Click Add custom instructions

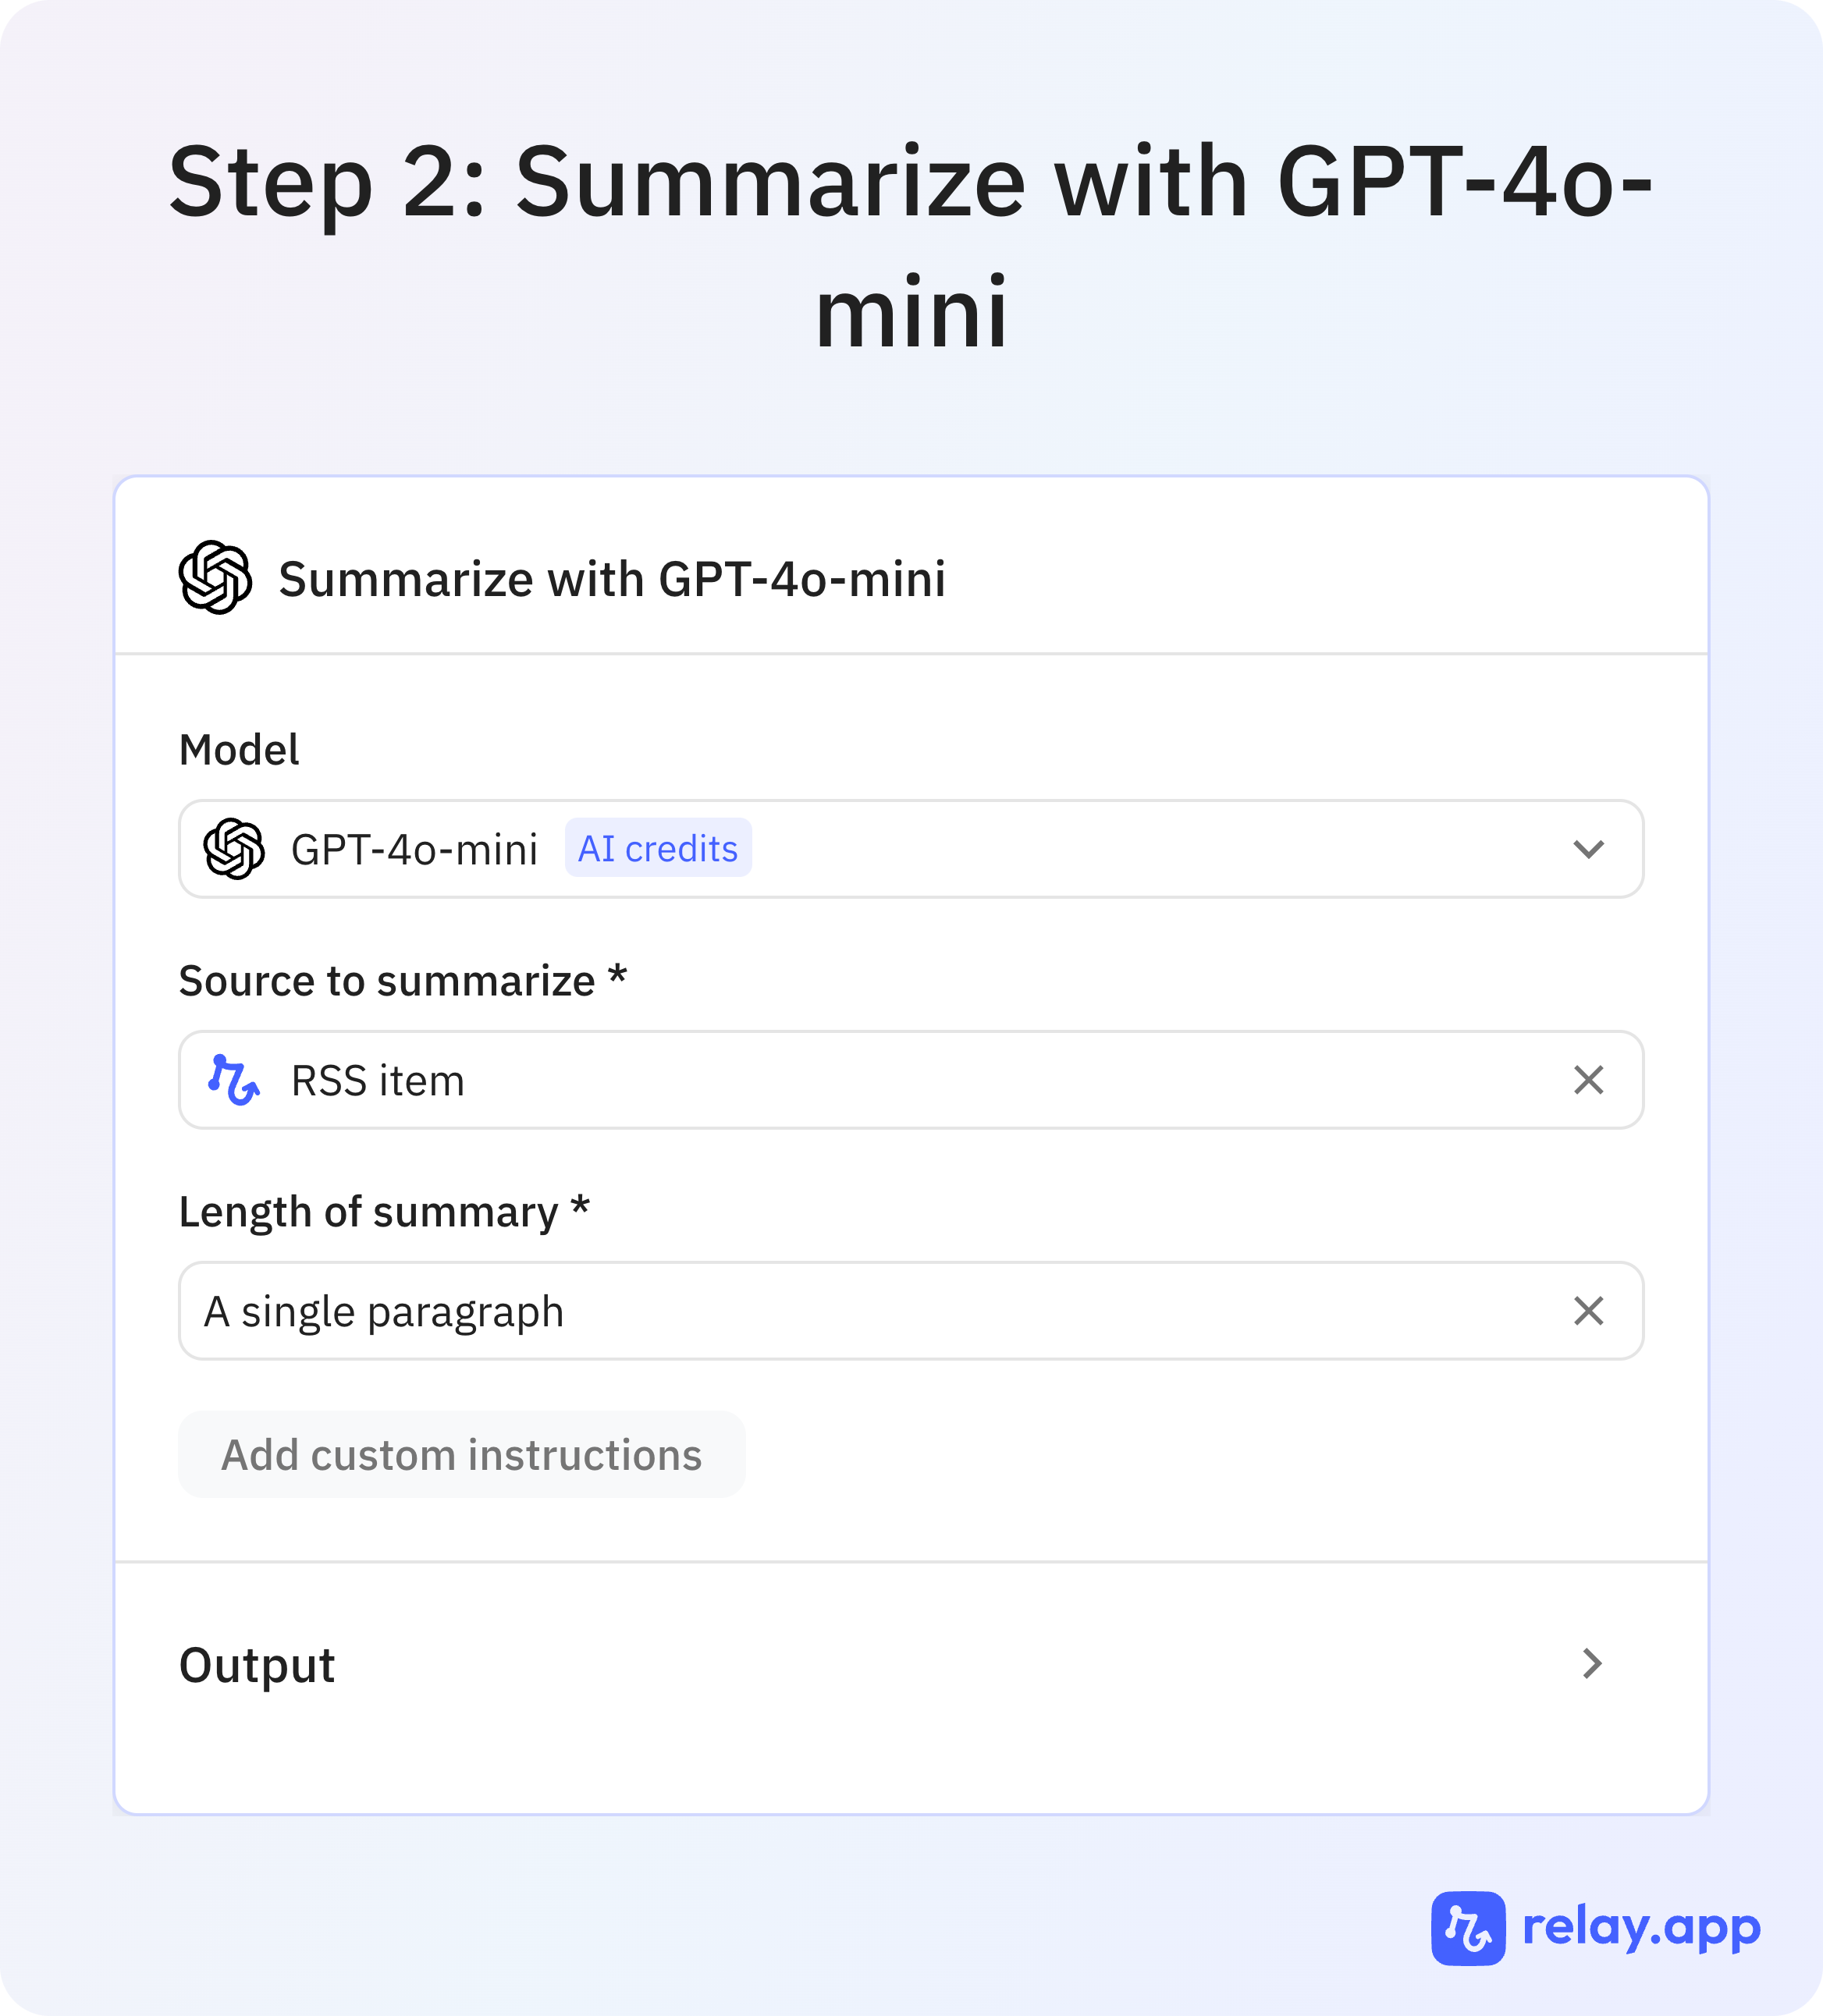coord(461,1455)
